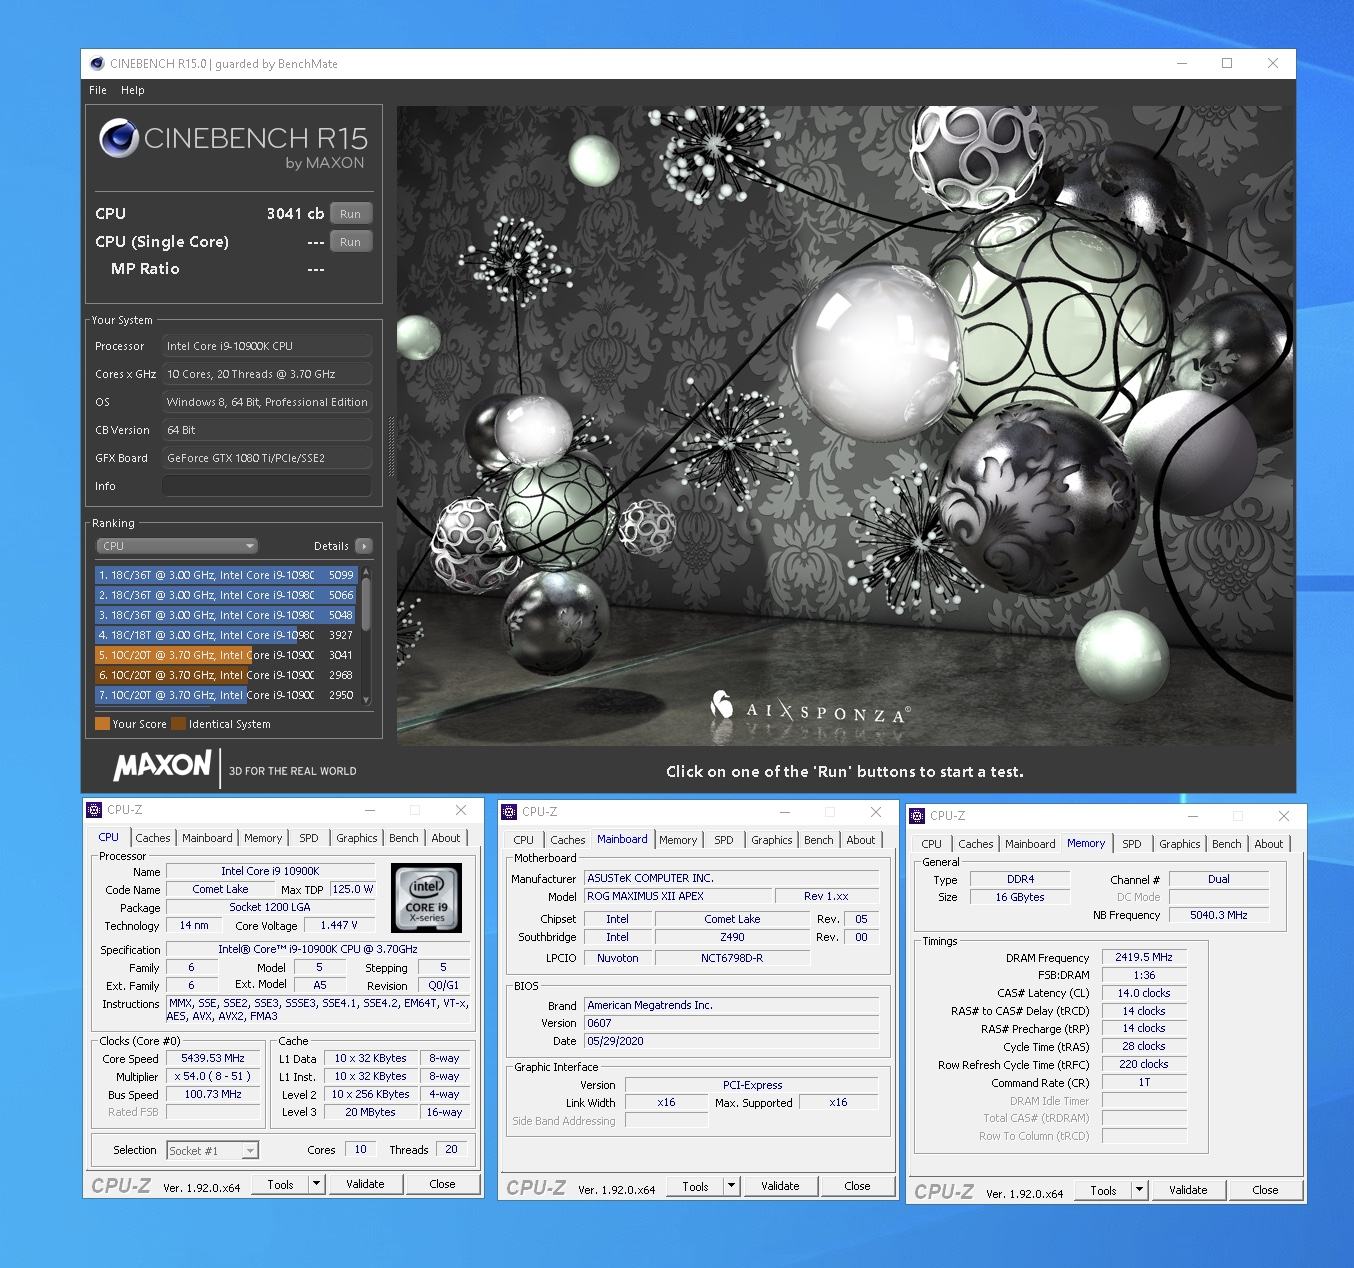Open About tab in right CPU-Z window
The width and height of the screenshot is (1354, 1268).
(1269, 844)
